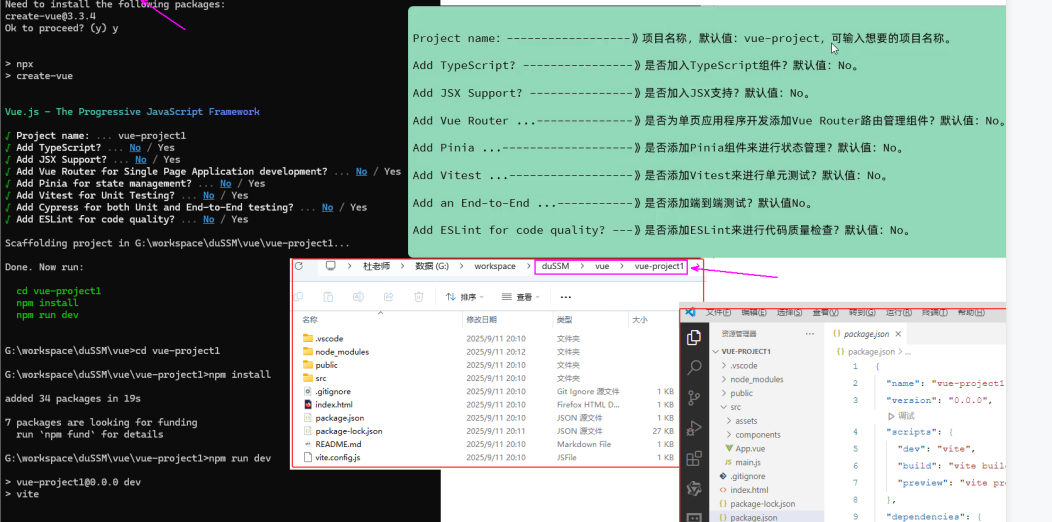
Task: Open the 文件(F) menu in VS Code
Action: 718,313
